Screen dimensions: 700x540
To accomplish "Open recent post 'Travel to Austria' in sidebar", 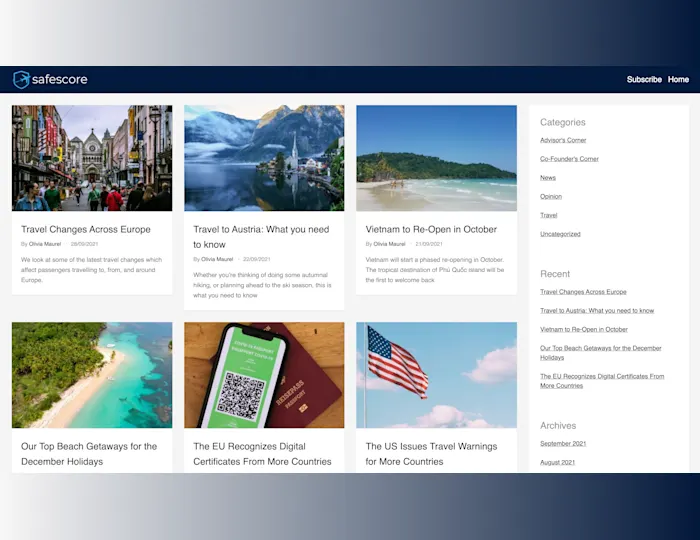I will [597, 311].
